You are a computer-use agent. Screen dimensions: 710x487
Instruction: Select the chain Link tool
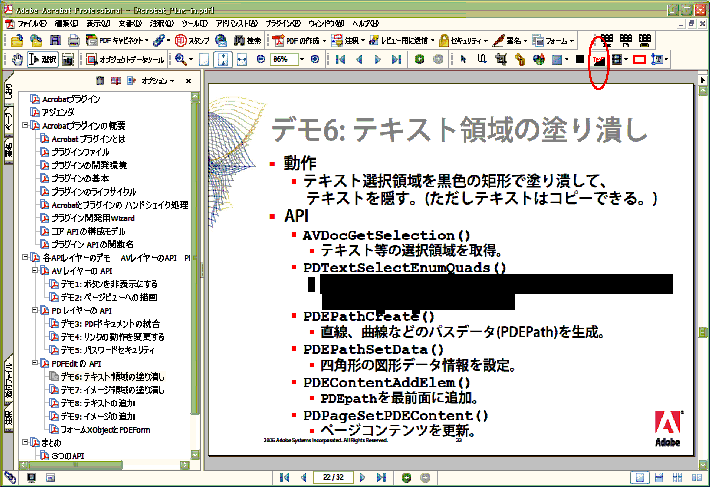tap(520, 59)
